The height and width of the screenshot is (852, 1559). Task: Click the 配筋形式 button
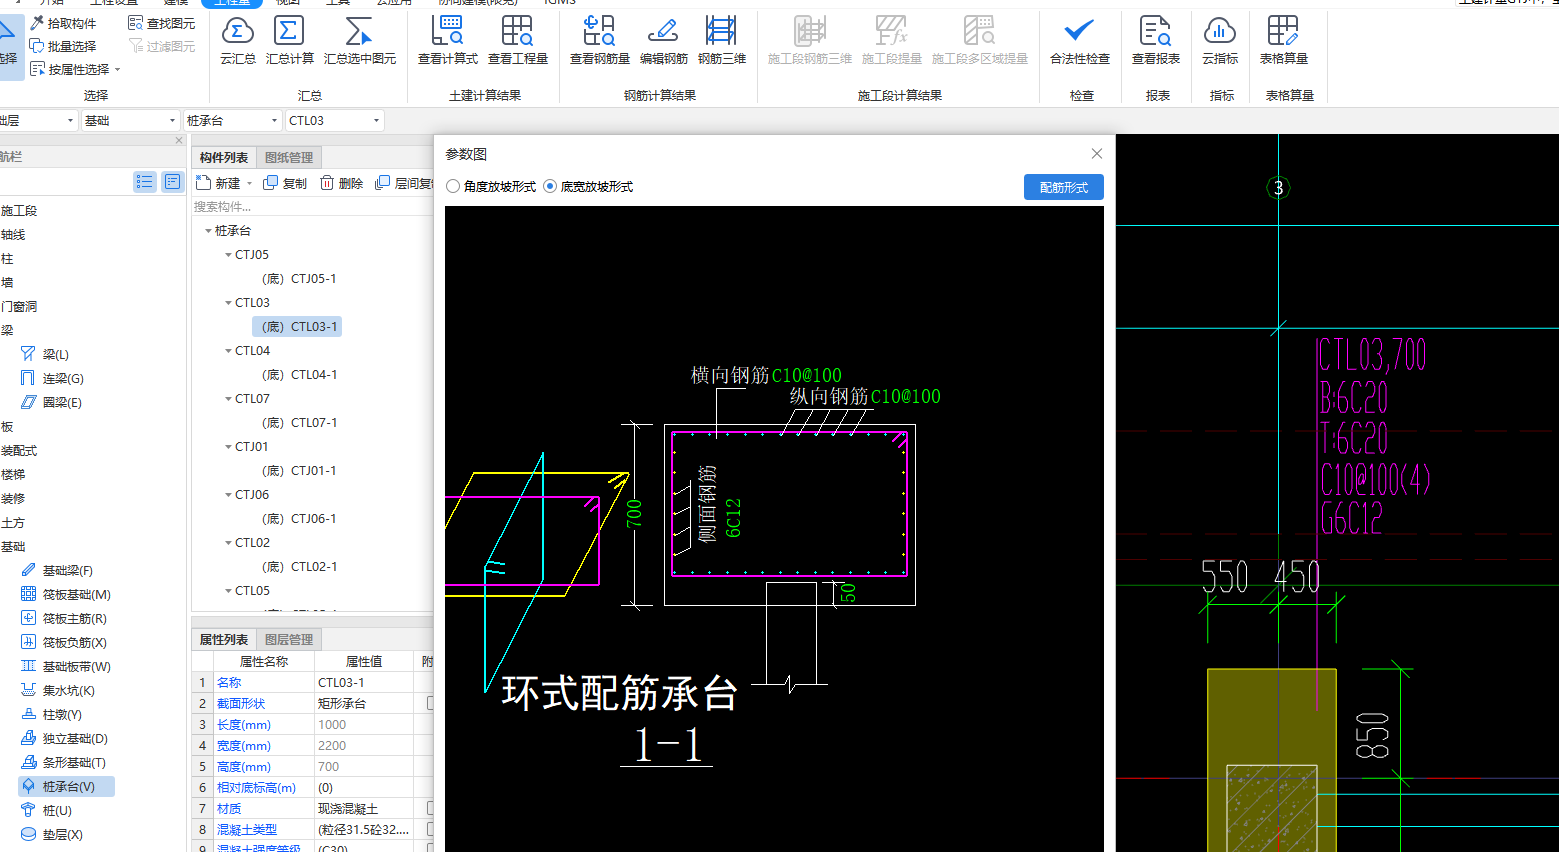1063,187
